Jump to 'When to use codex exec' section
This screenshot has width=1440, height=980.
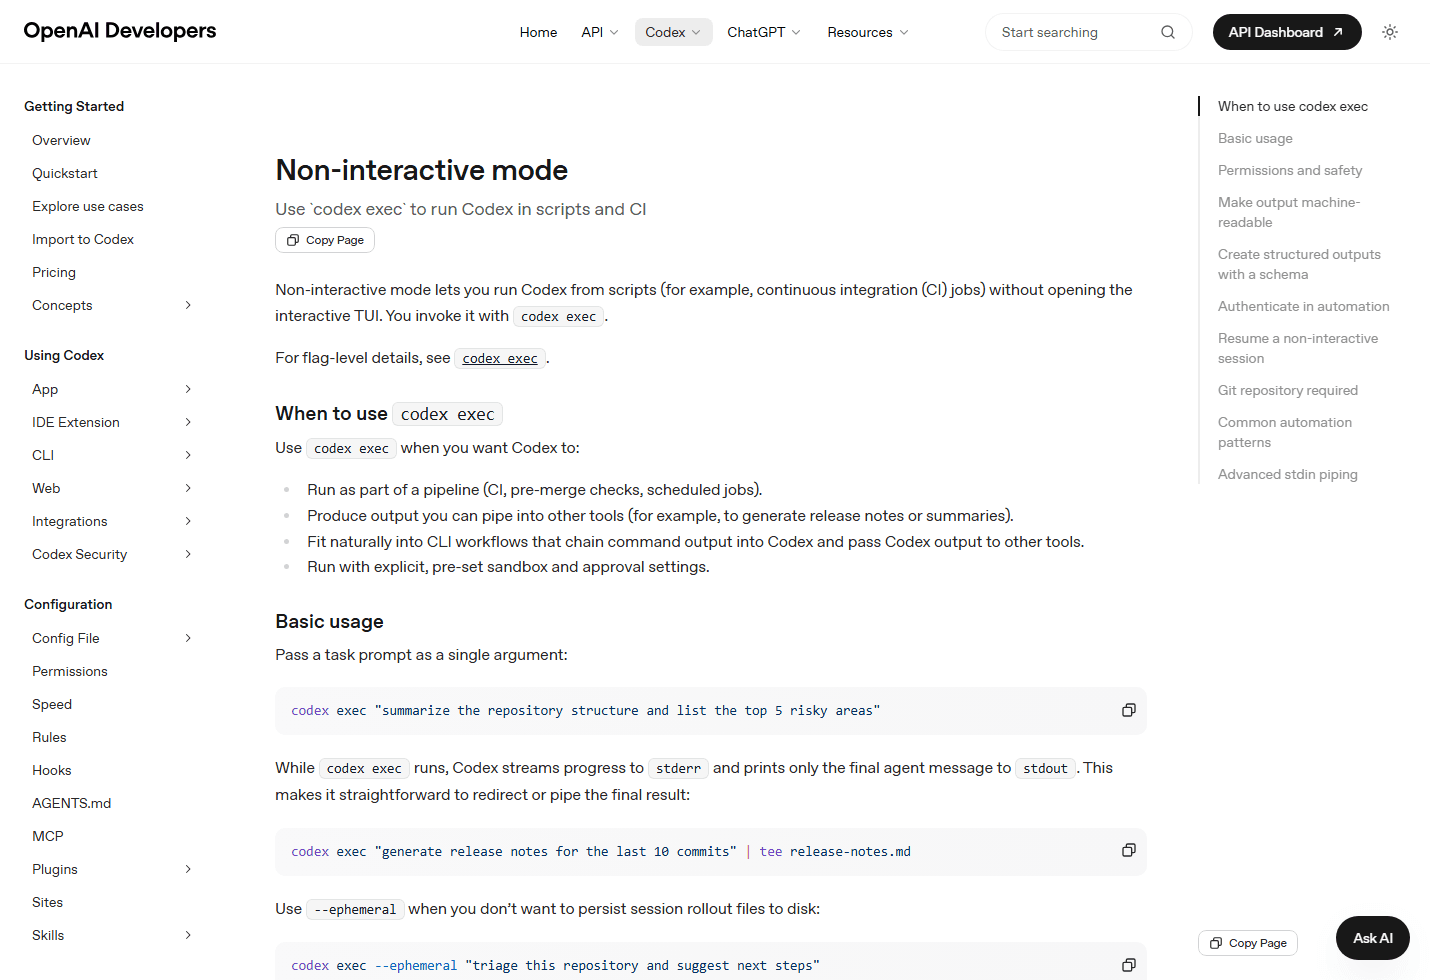(1293, 106)
